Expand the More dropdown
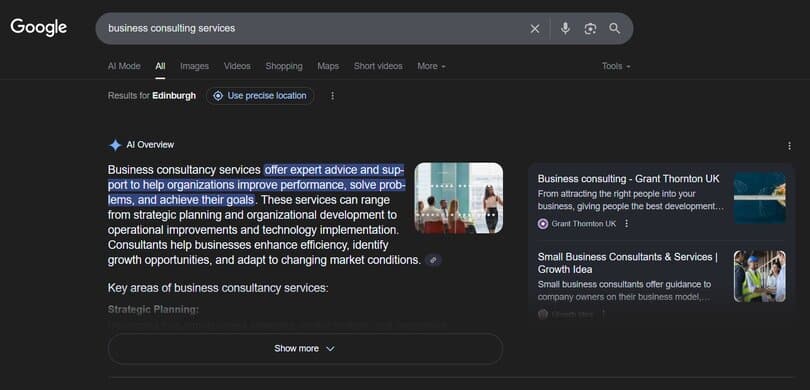810x390 pixels. pos(431,66)
